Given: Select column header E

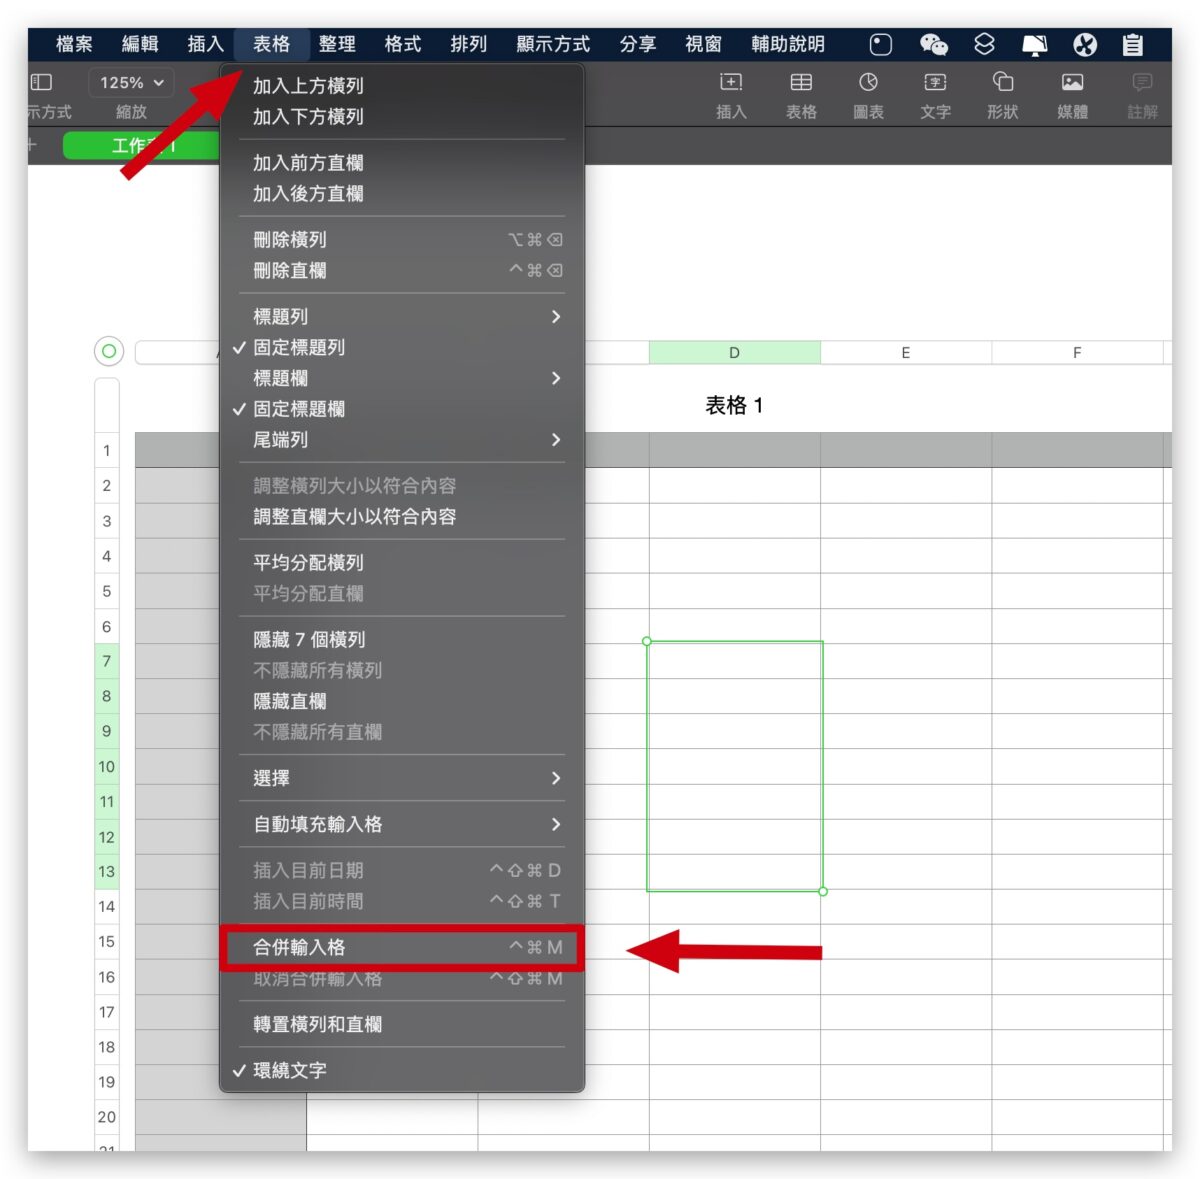Looking at the screenshot, I should click(x=906, y=352).
